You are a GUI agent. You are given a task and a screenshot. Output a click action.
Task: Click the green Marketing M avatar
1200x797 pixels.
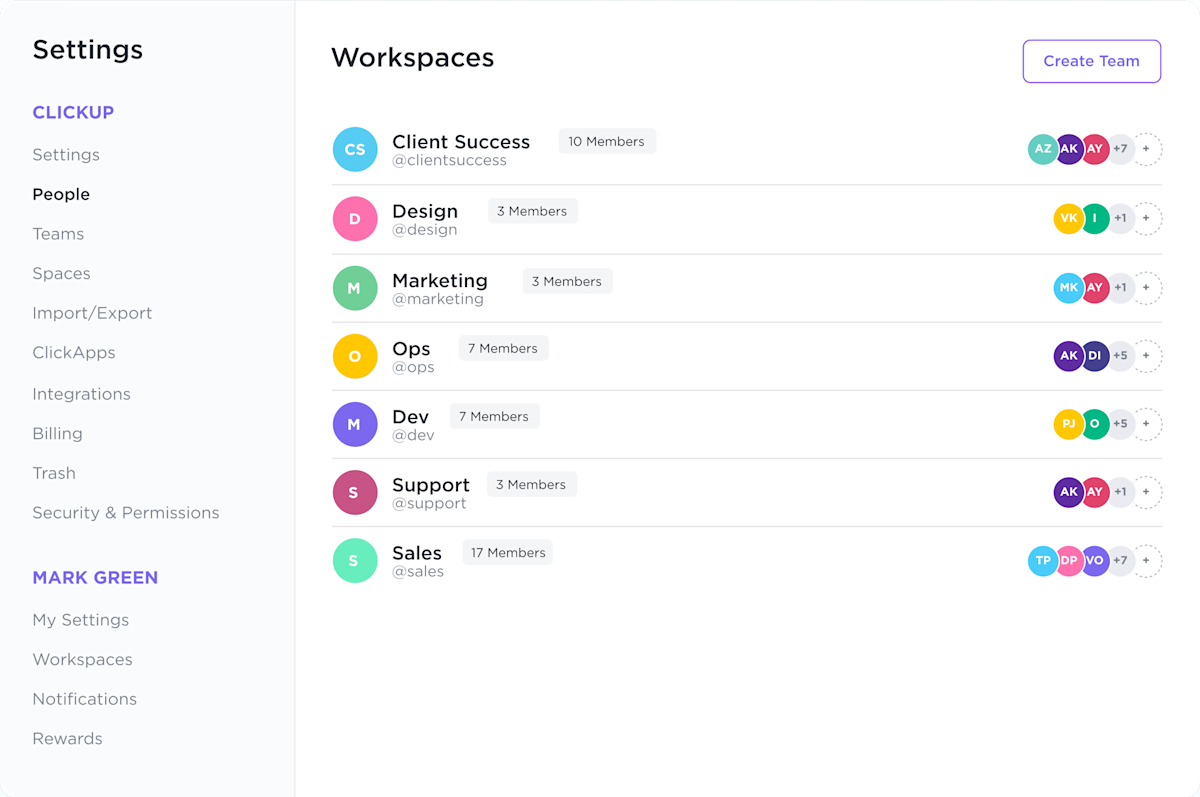(x=355, y=288)
